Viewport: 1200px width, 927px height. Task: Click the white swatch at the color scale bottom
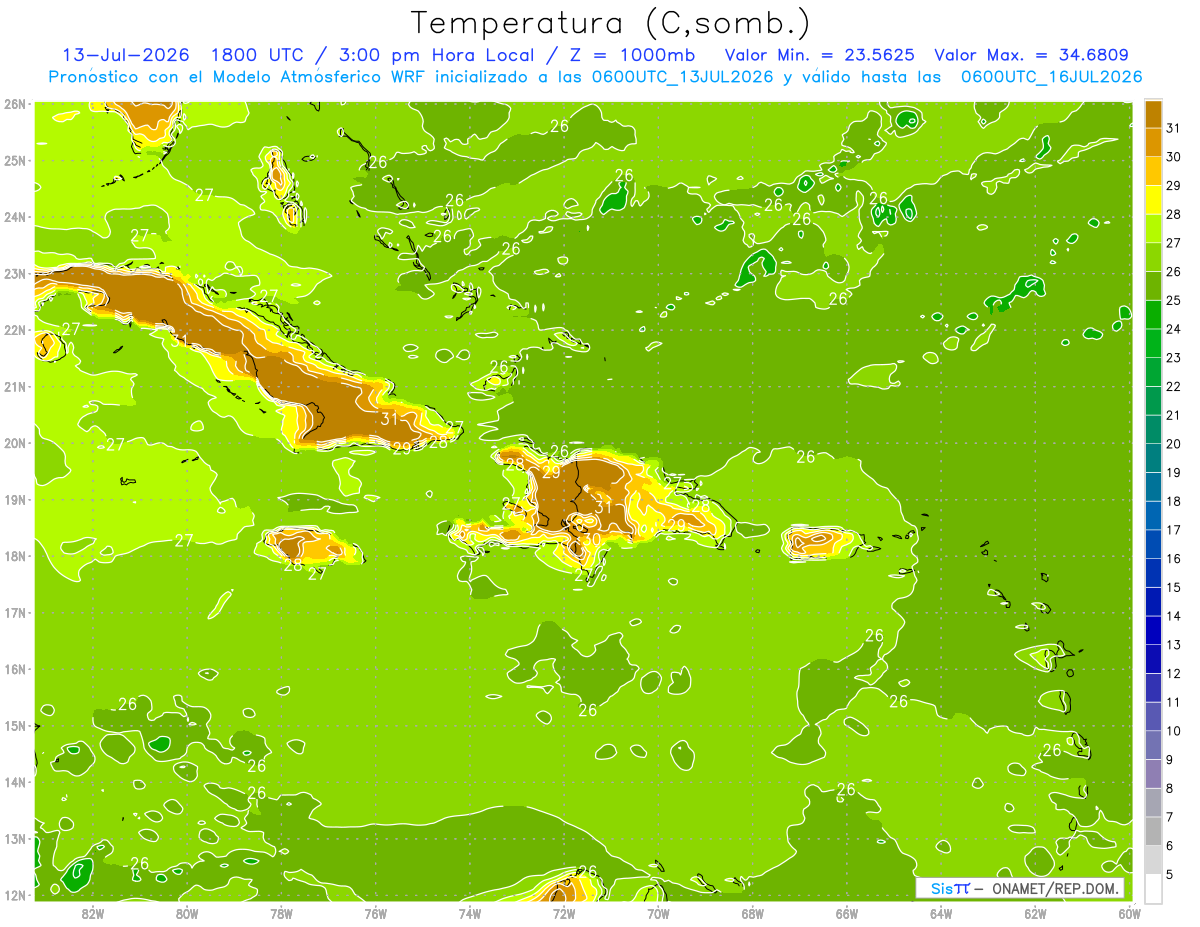[x=1153, y=888]
